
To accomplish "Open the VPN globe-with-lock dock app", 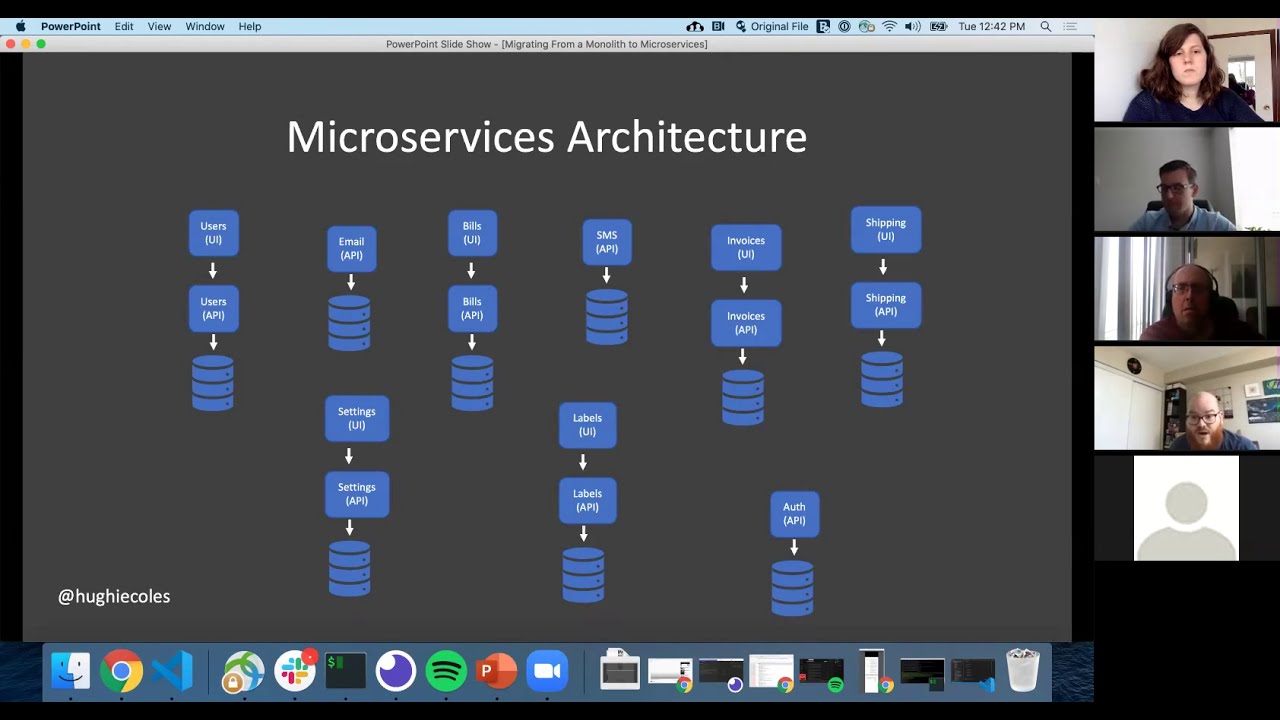I will 243,671.
